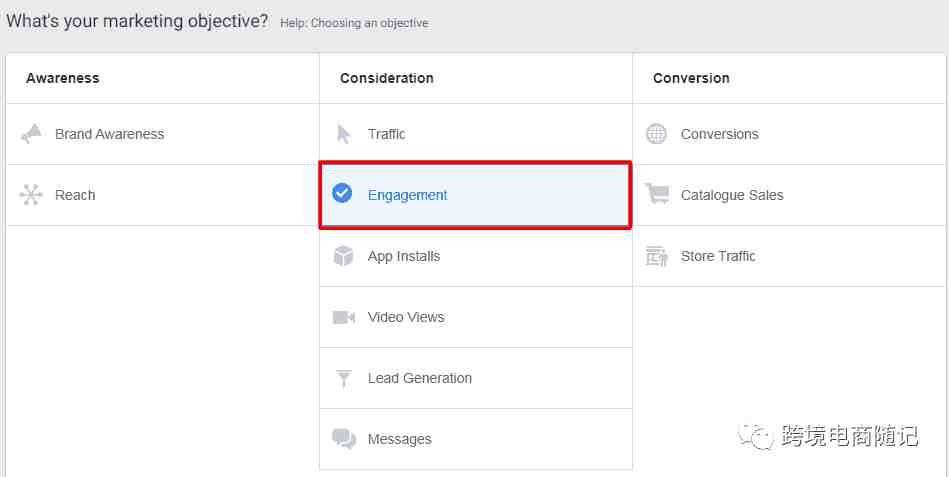
Task: Click the Reach snowflake-style icon
Action: (31, 195)
